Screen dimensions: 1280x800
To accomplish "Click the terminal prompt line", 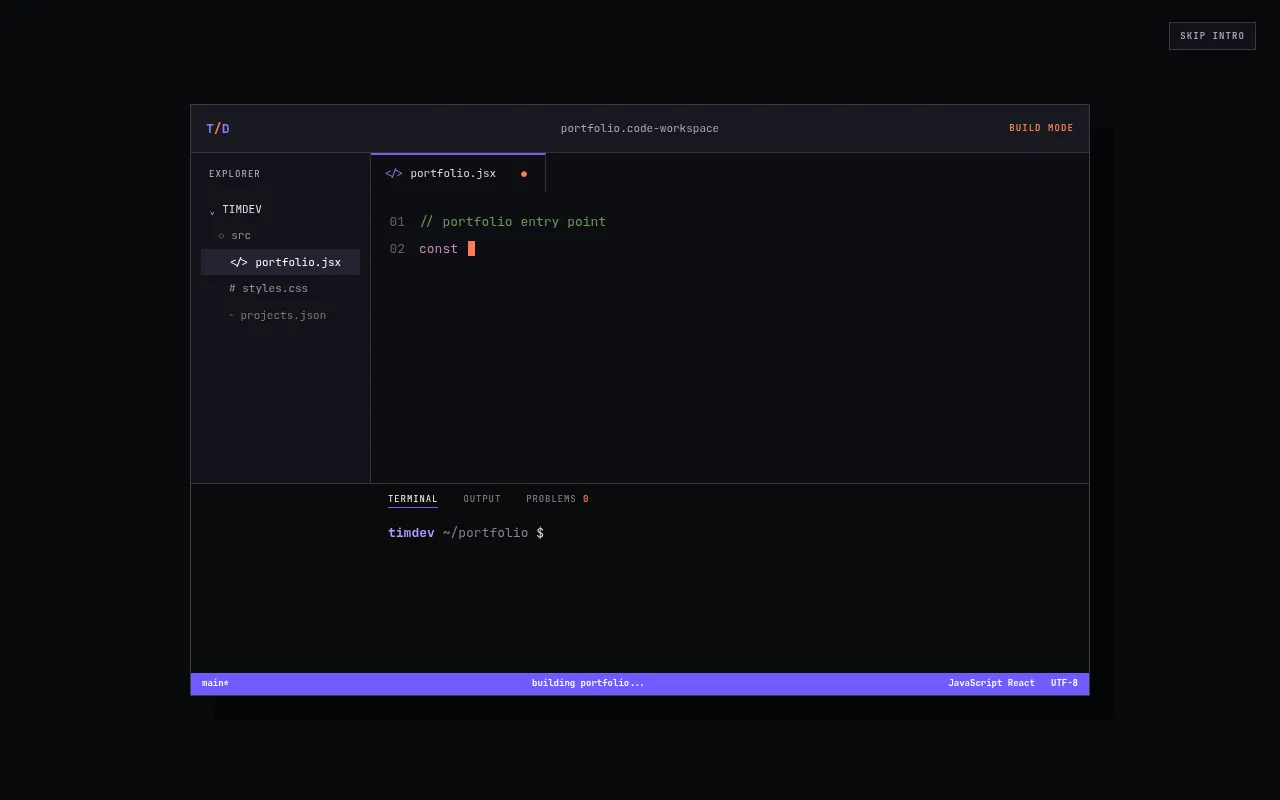I will point(466,533).
